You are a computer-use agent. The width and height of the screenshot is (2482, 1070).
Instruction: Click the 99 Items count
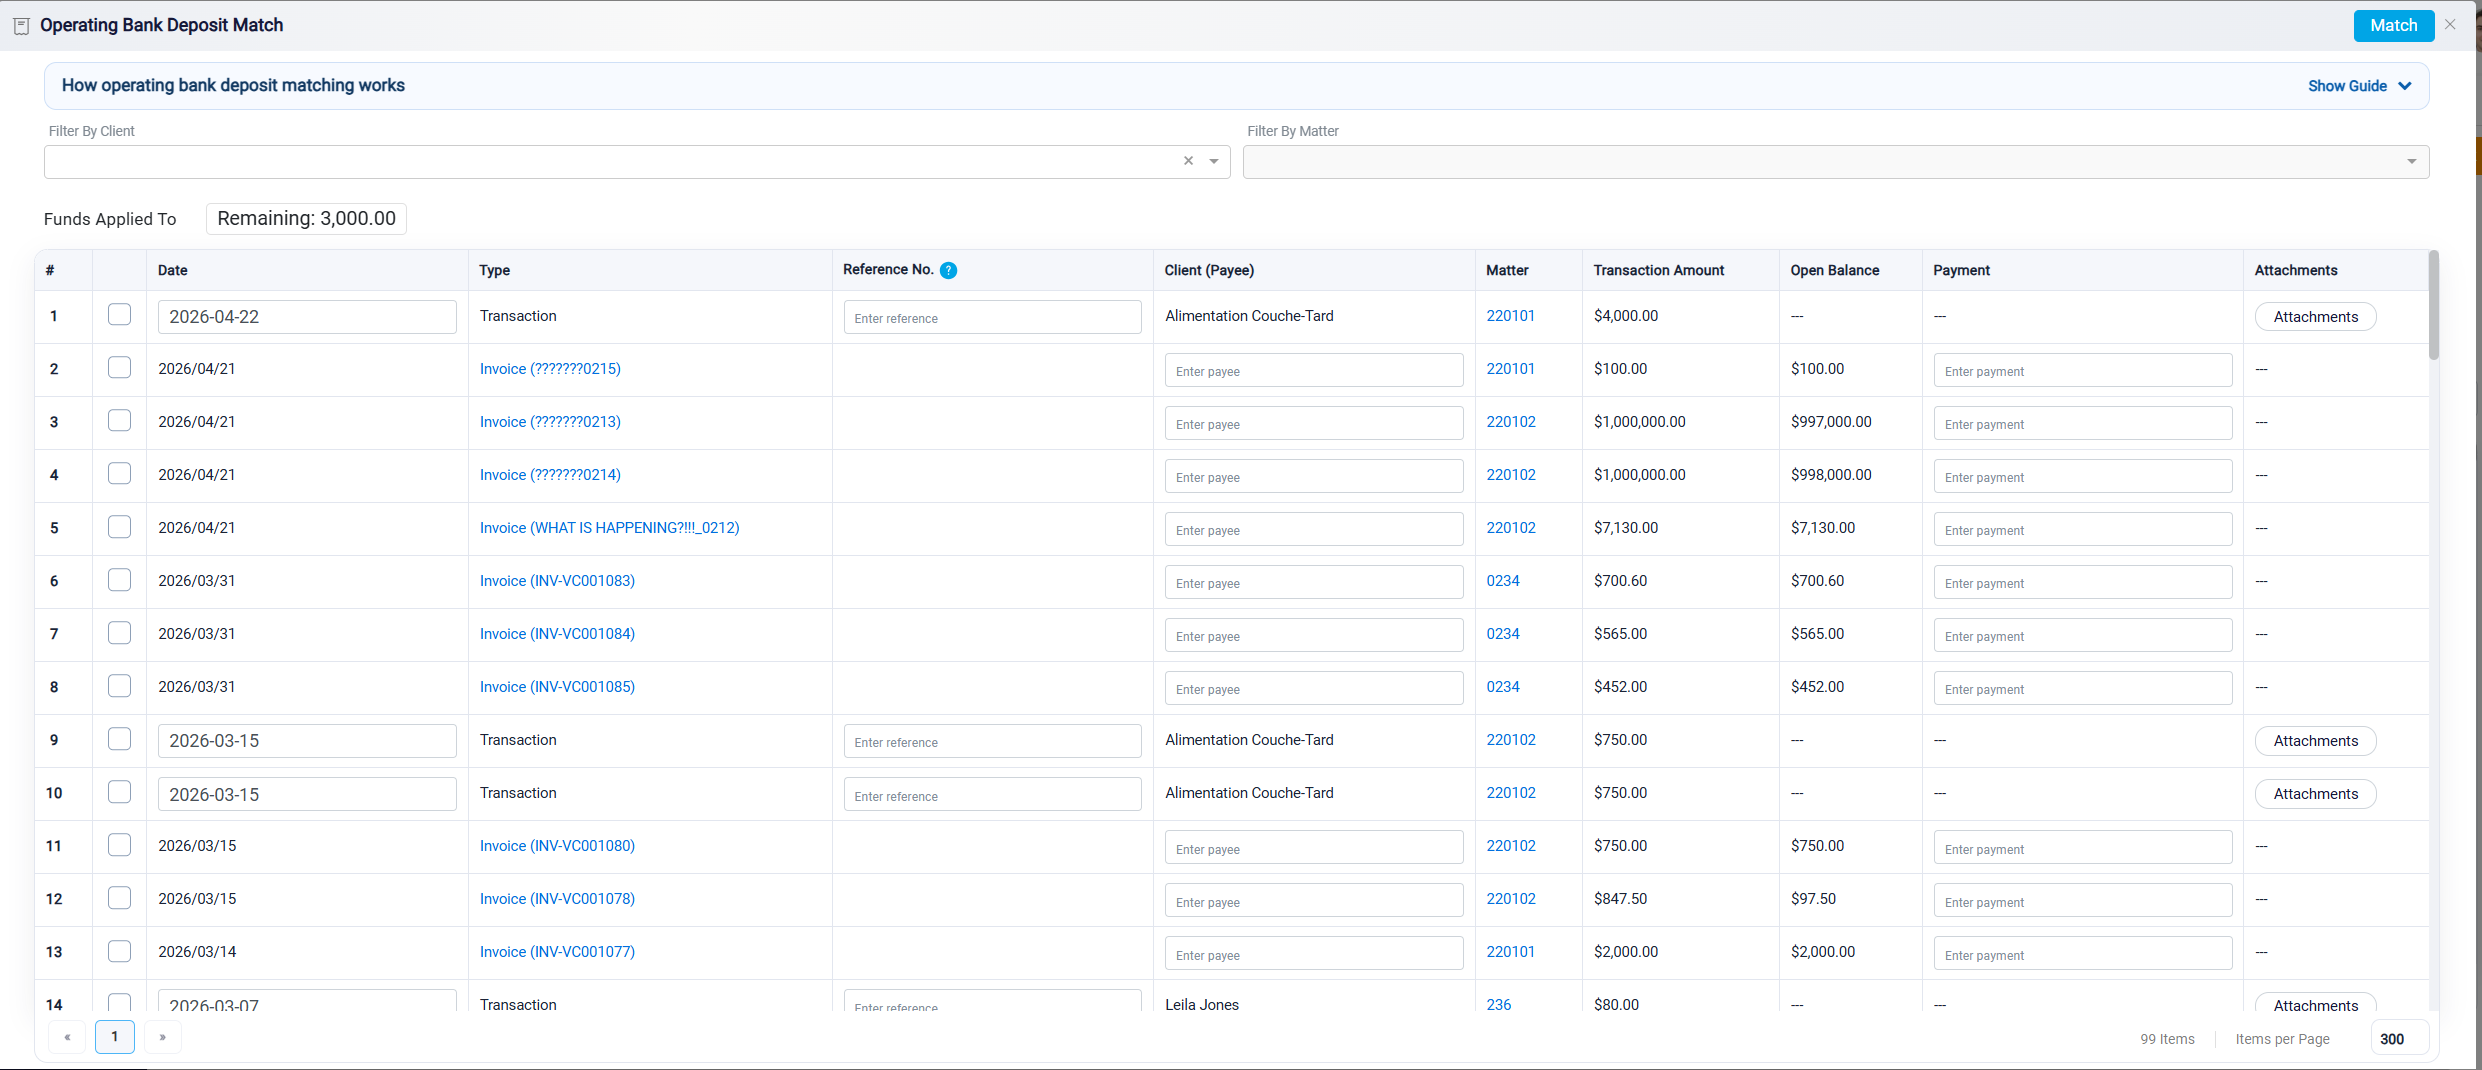(2167, 1039)
